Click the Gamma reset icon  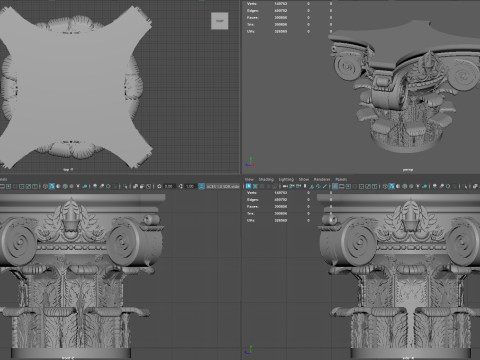pyautogui.click(x=181, y=186)
